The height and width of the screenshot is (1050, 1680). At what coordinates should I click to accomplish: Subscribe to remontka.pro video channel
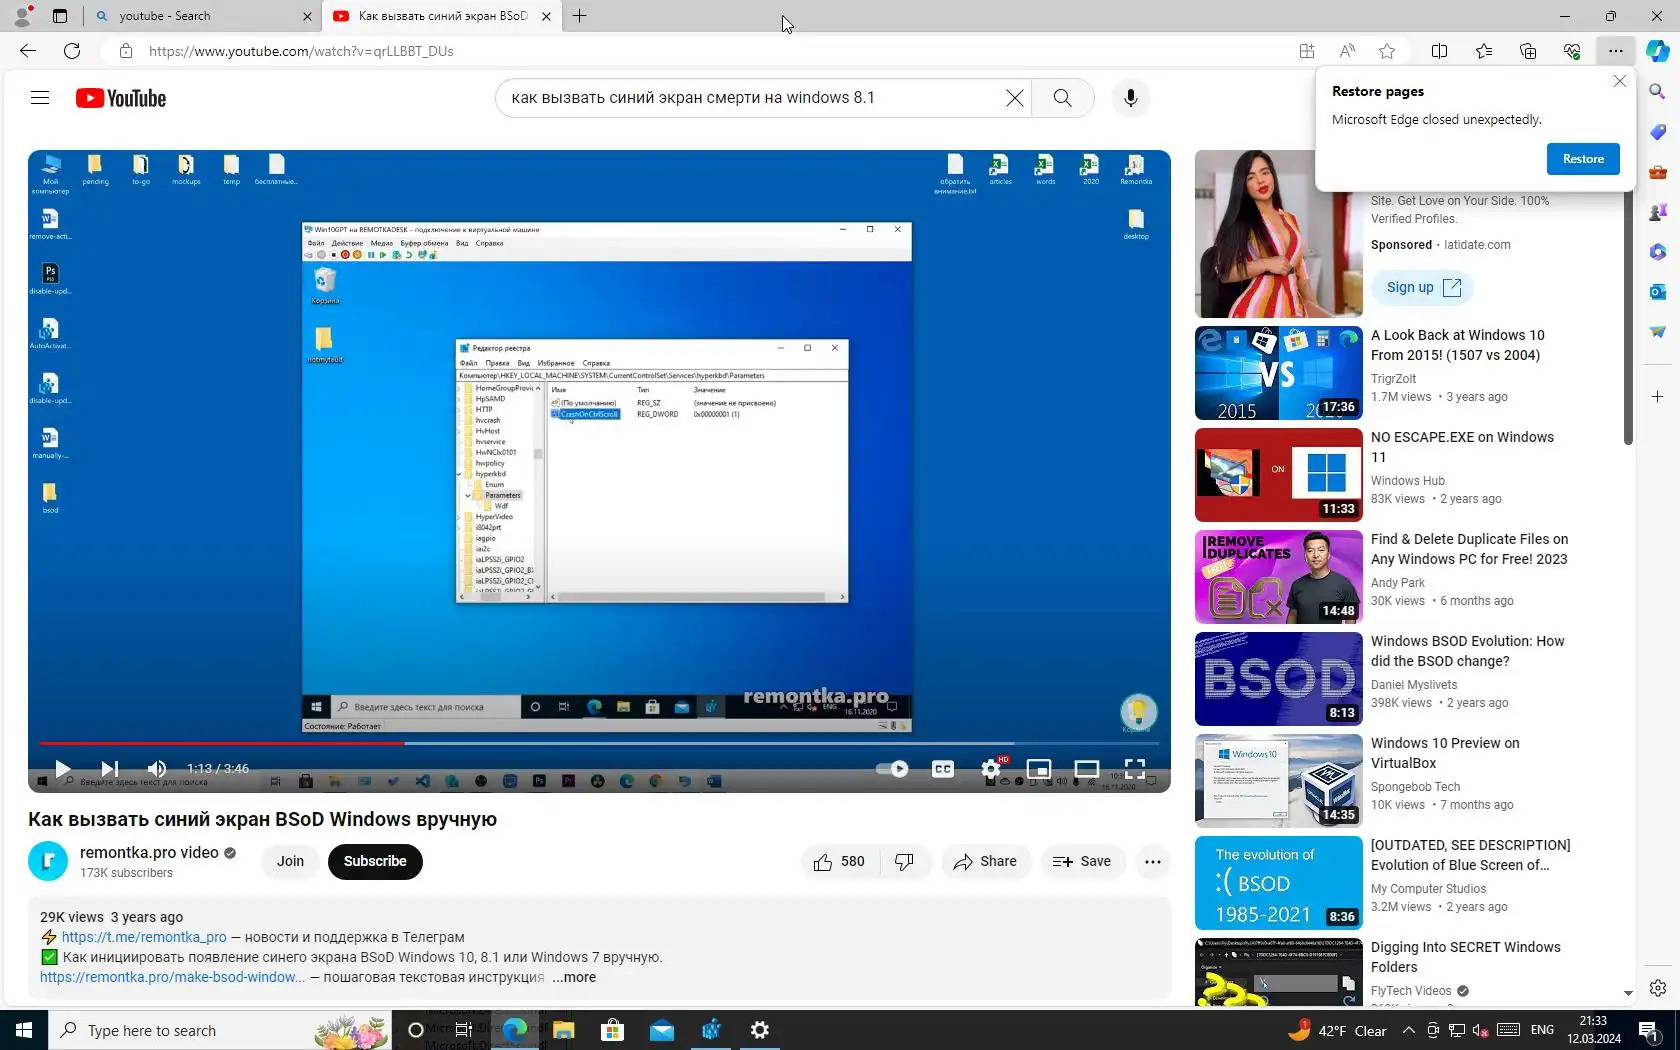pos(375,862)
